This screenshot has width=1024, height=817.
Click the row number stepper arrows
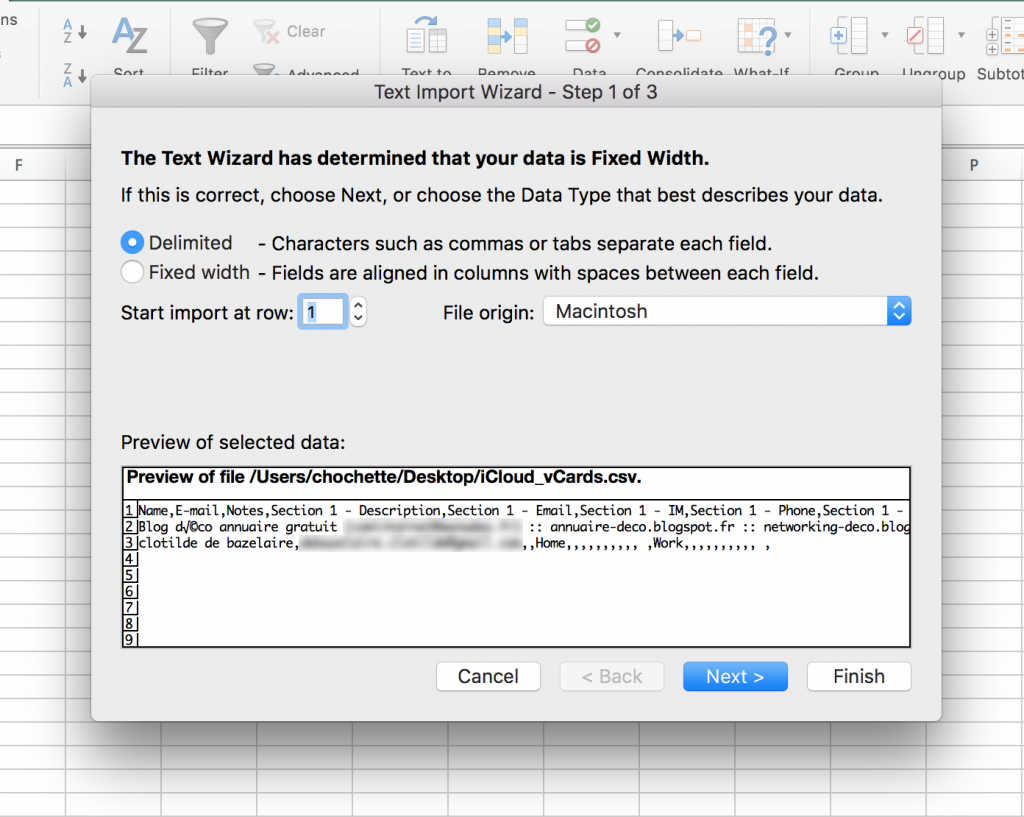coord(359,312)
